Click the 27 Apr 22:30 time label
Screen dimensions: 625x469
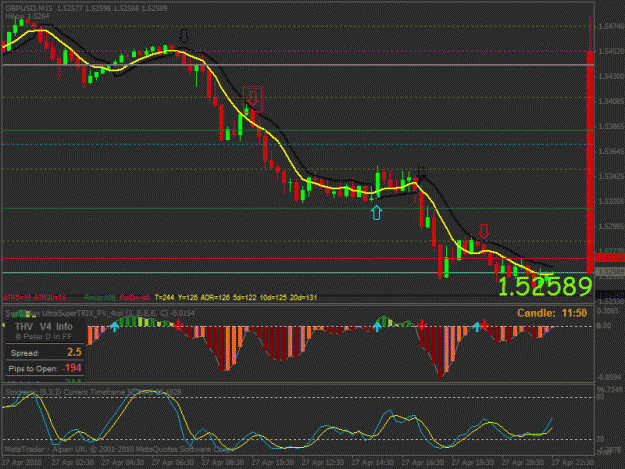pyautogui.click(x=573, y=463)
